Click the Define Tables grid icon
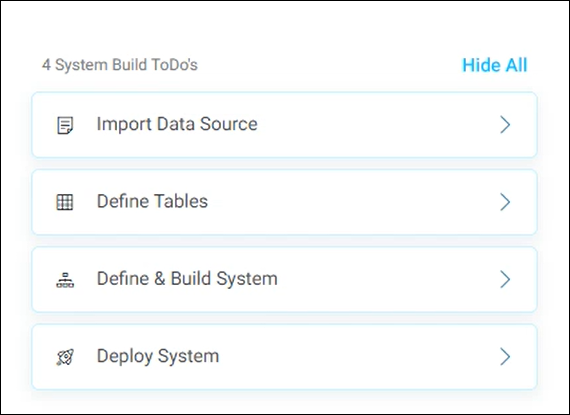Viewport: 570px width, 415px height. pos(65,202)
